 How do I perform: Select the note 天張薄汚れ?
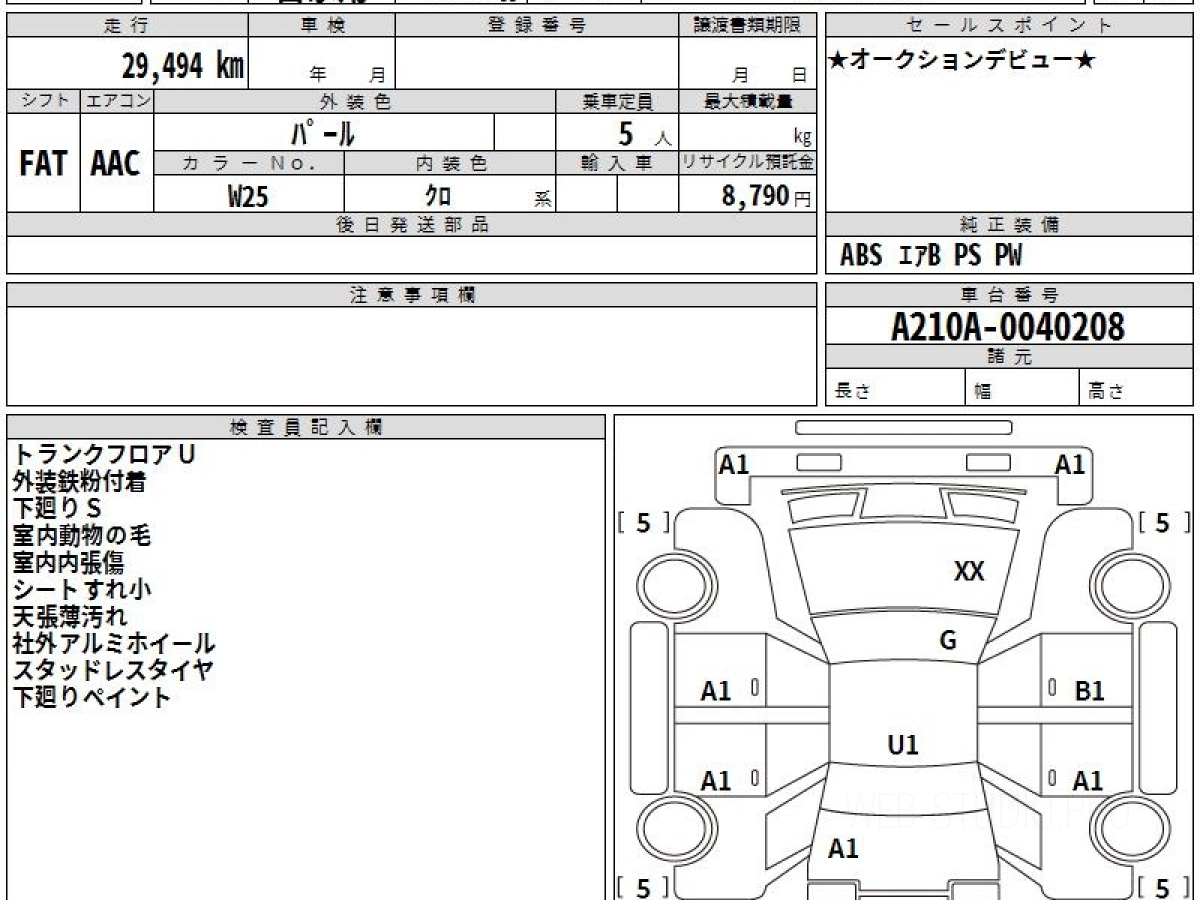(70, 617)
